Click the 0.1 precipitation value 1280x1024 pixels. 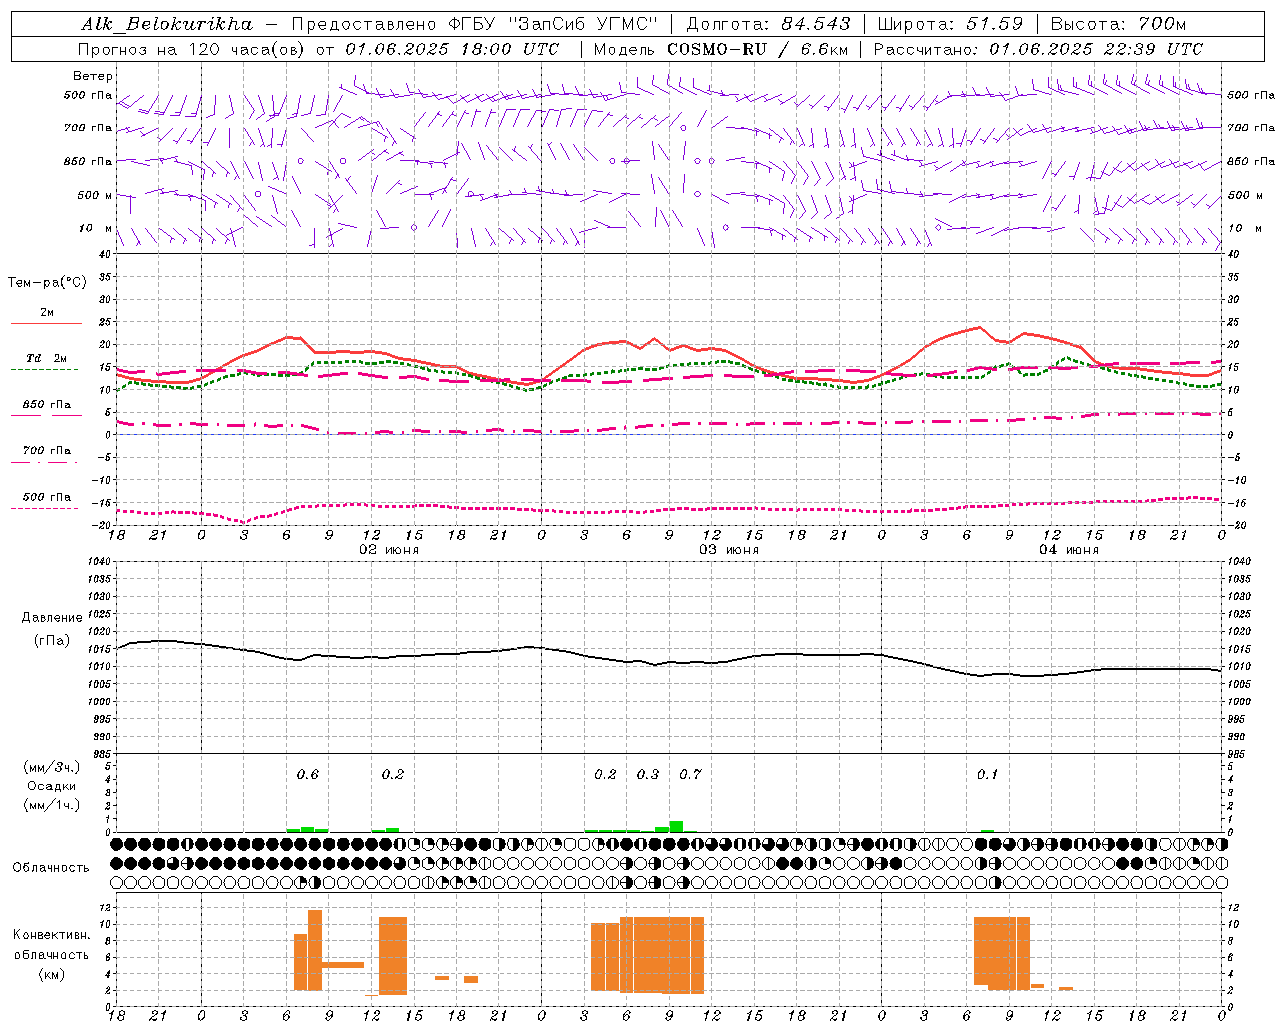click(x=988, y=774)
